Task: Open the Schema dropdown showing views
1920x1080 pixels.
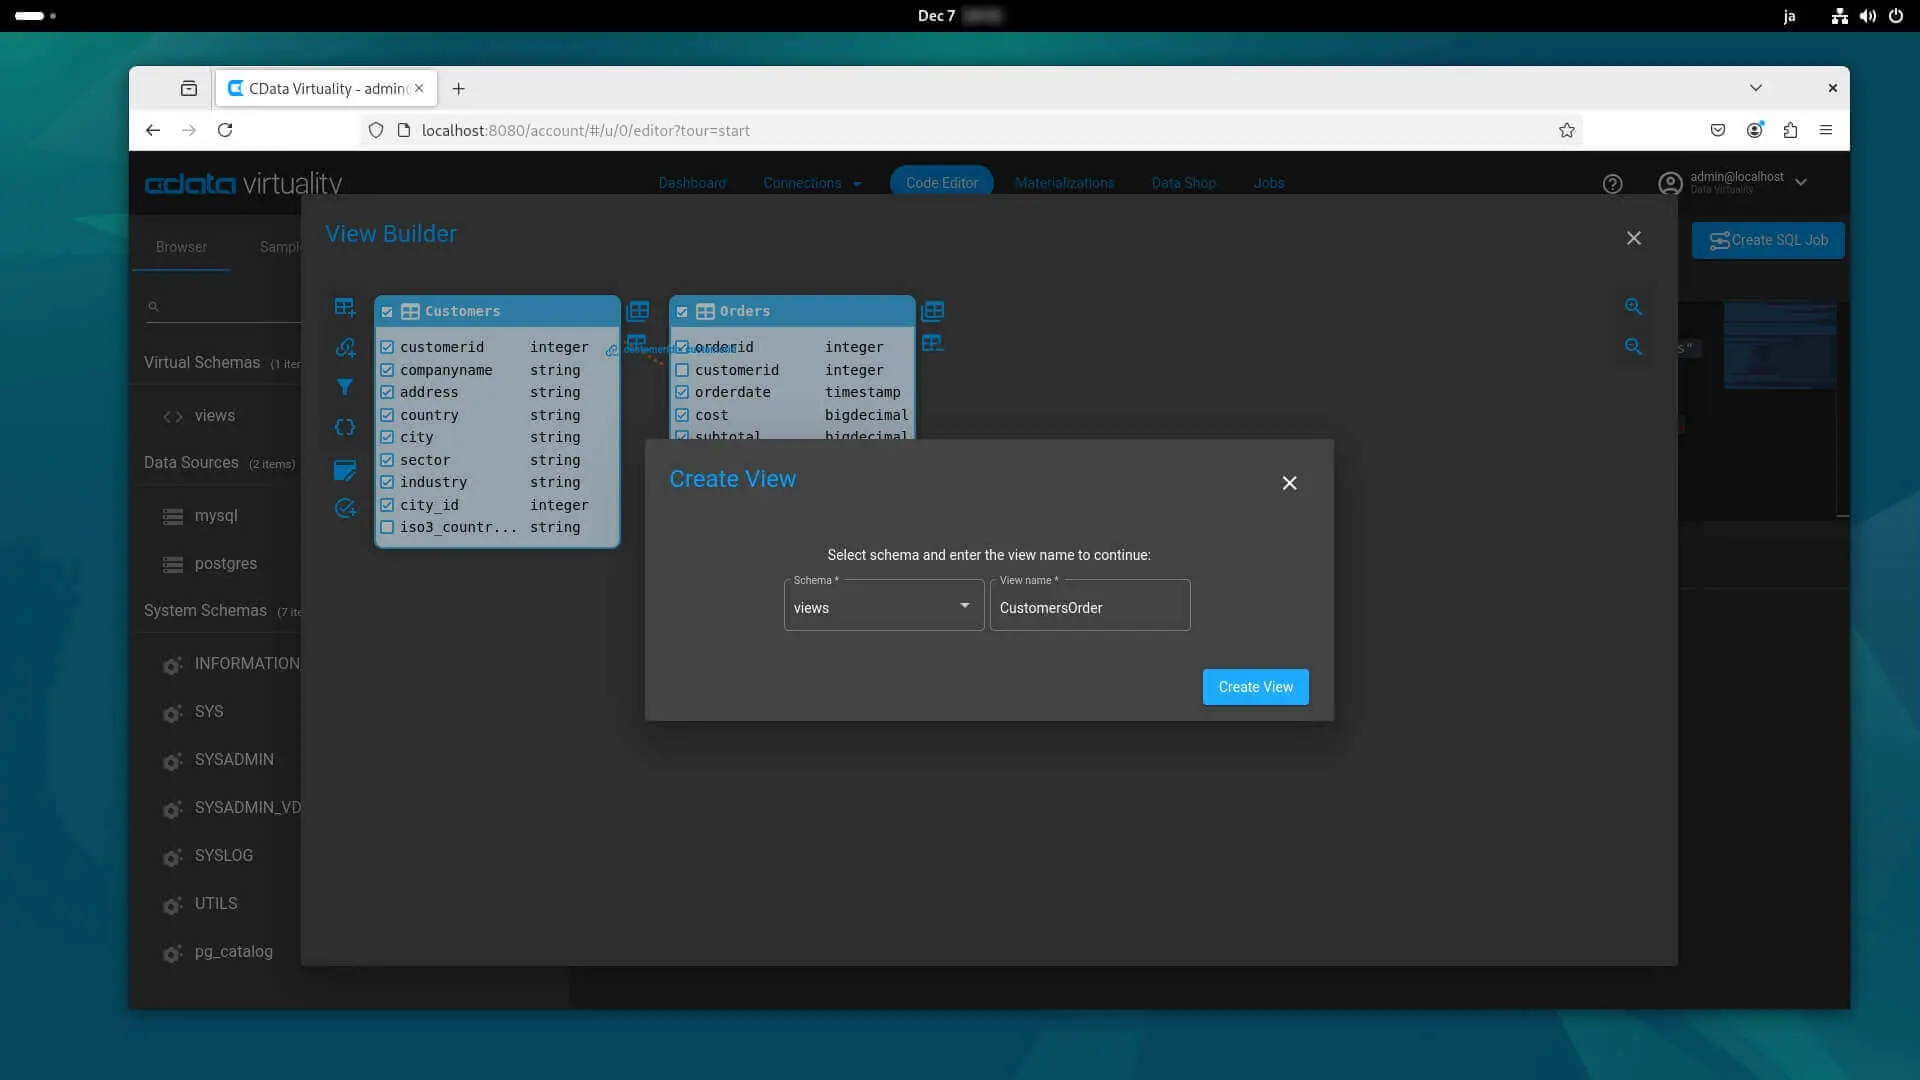Action: click(883, 606)
